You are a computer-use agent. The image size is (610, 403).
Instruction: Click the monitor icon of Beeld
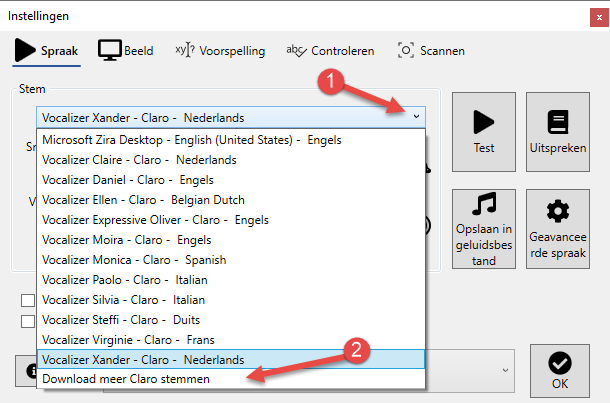point(109,50)
